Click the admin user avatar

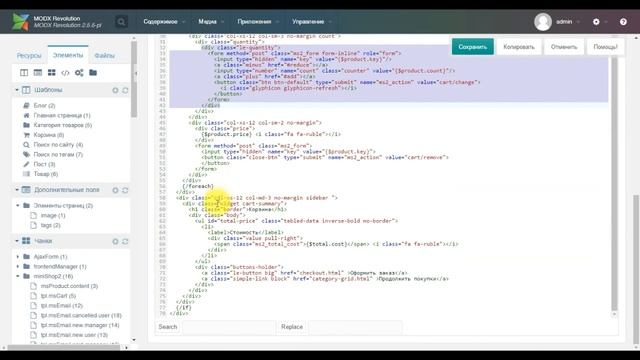[x=543, y=22]
